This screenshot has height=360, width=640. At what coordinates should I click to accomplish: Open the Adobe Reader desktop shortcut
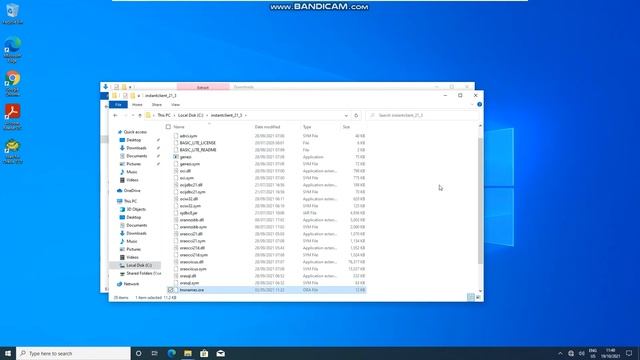(x=13, y=117)
